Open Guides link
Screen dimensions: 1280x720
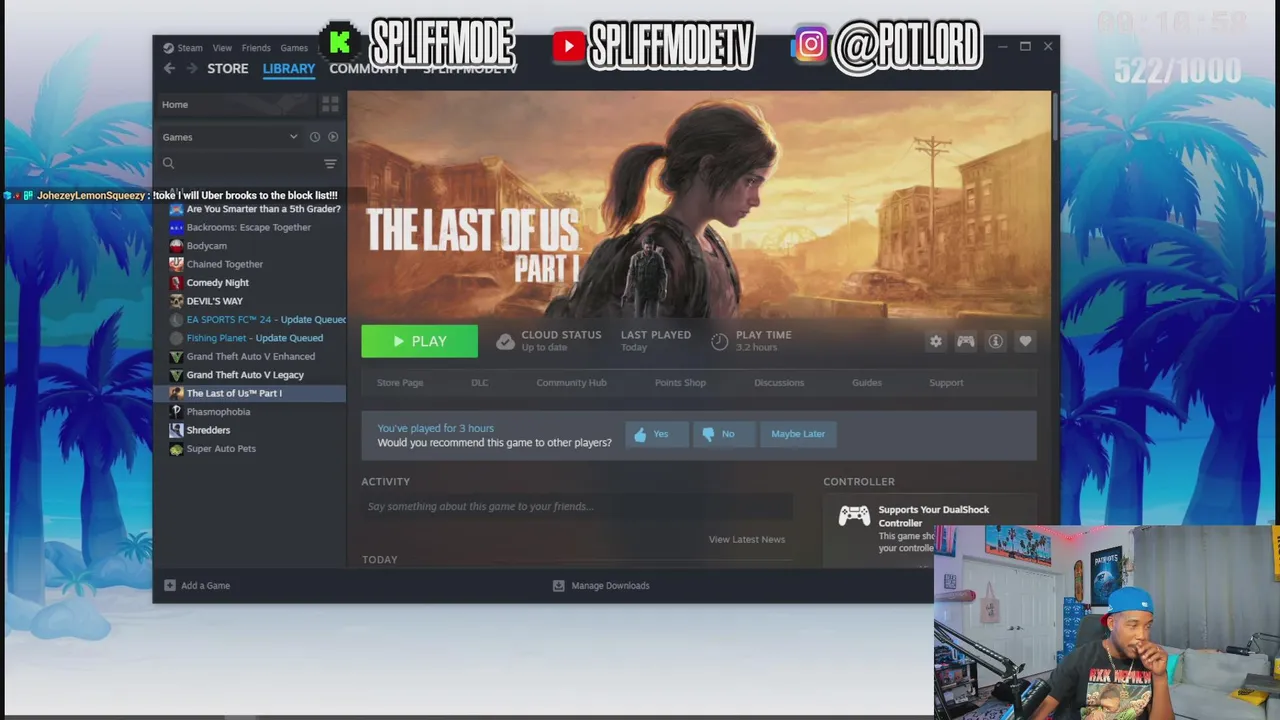point(867,383)
